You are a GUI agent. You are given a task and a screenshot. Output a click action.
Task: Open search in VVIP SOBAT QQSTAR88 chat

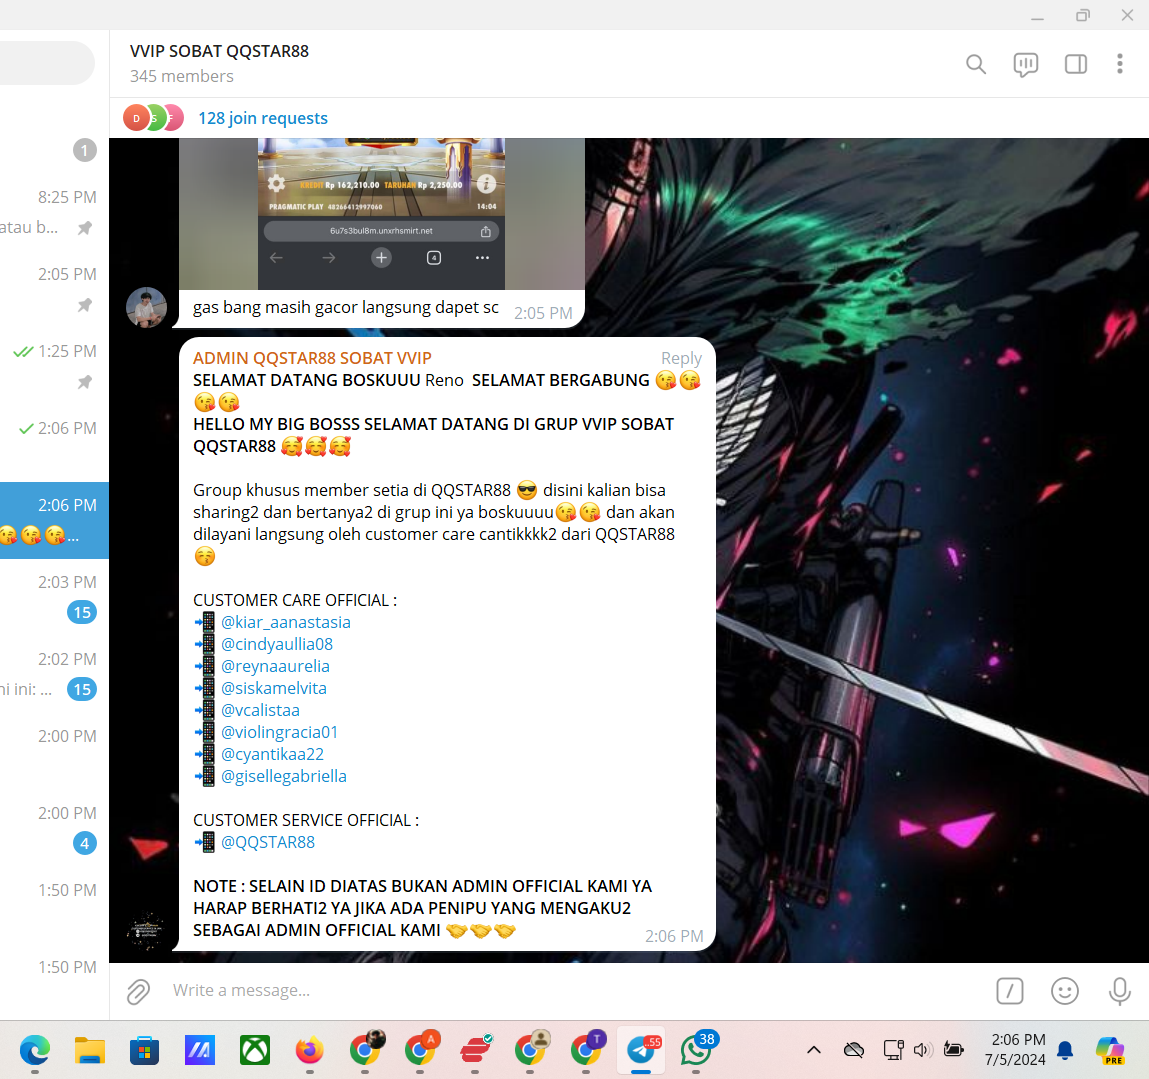tap(975, 65)
